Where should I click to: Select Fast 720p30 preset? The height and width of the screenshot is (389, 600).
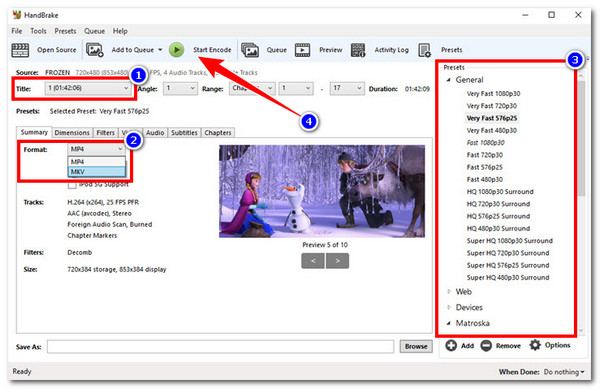[485, 155]
